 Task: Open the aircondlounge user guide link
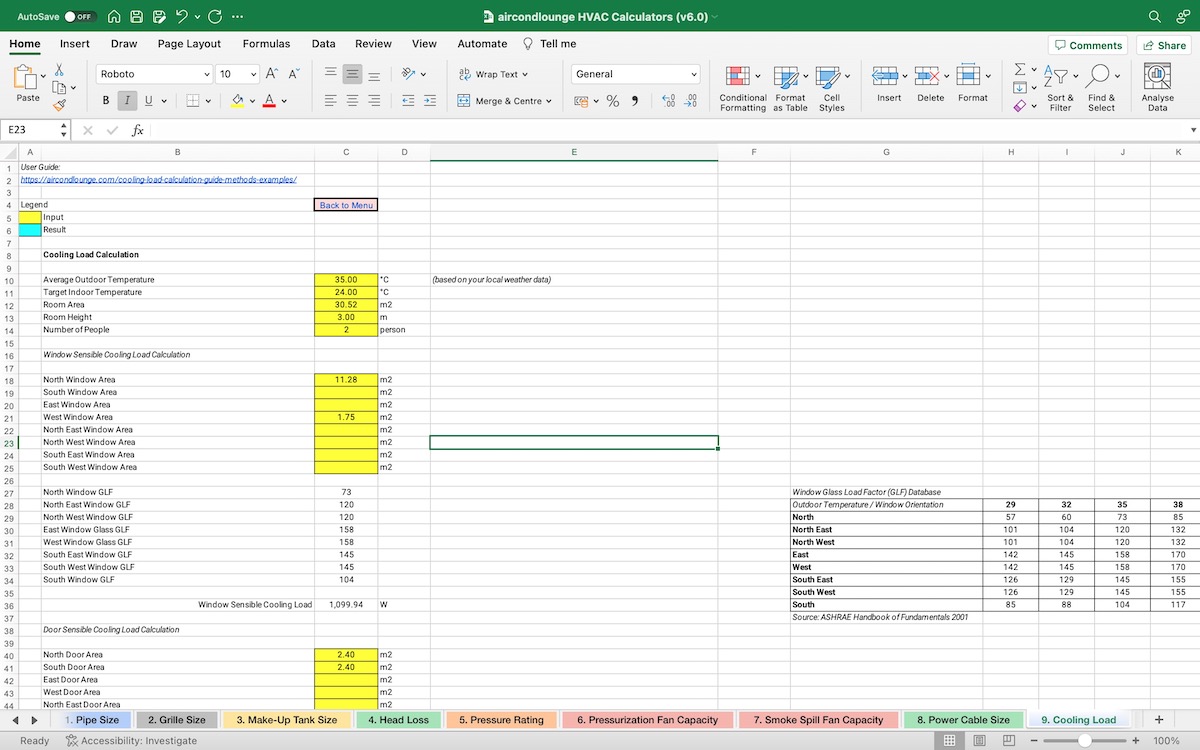(x=158, y=179)
